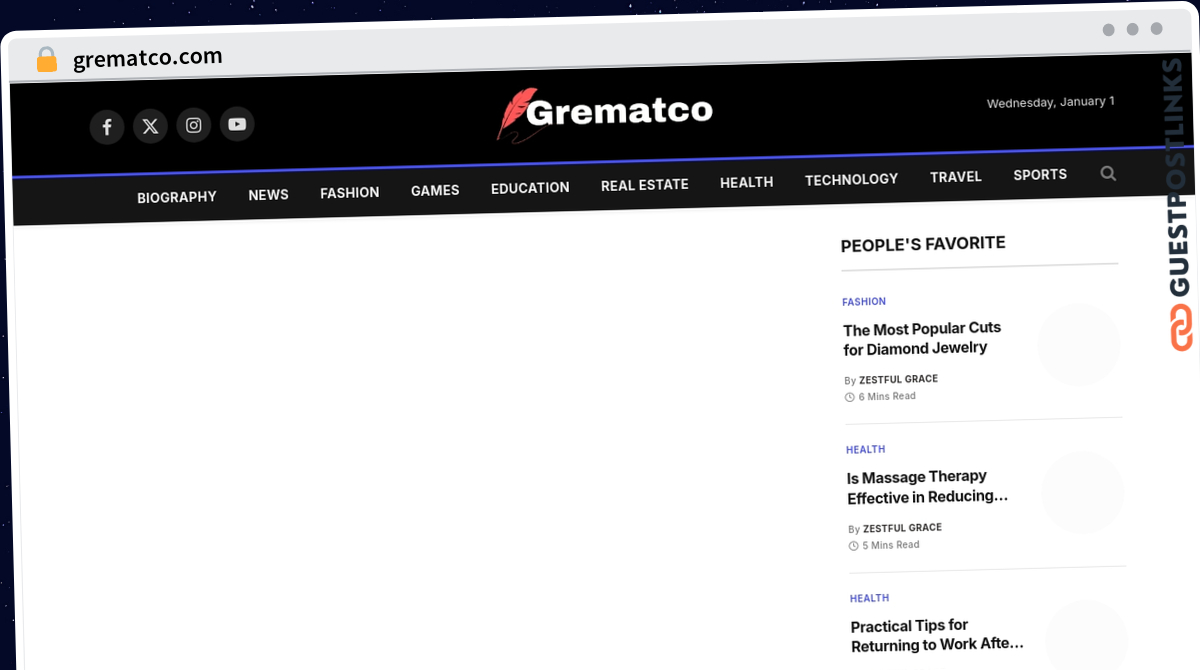This screenshot has width=1200, height=670.
Task: Go to the News section
Action: 268,195
